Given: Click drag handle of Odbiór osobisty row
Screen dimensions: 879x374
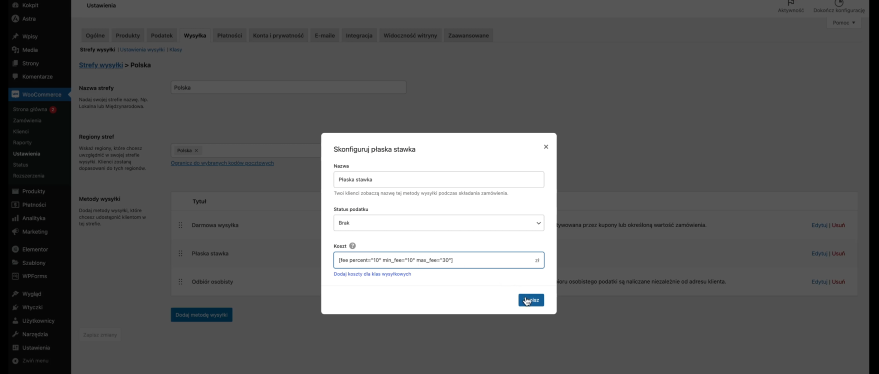Looking at the screenshot, I should pos(181,281).
